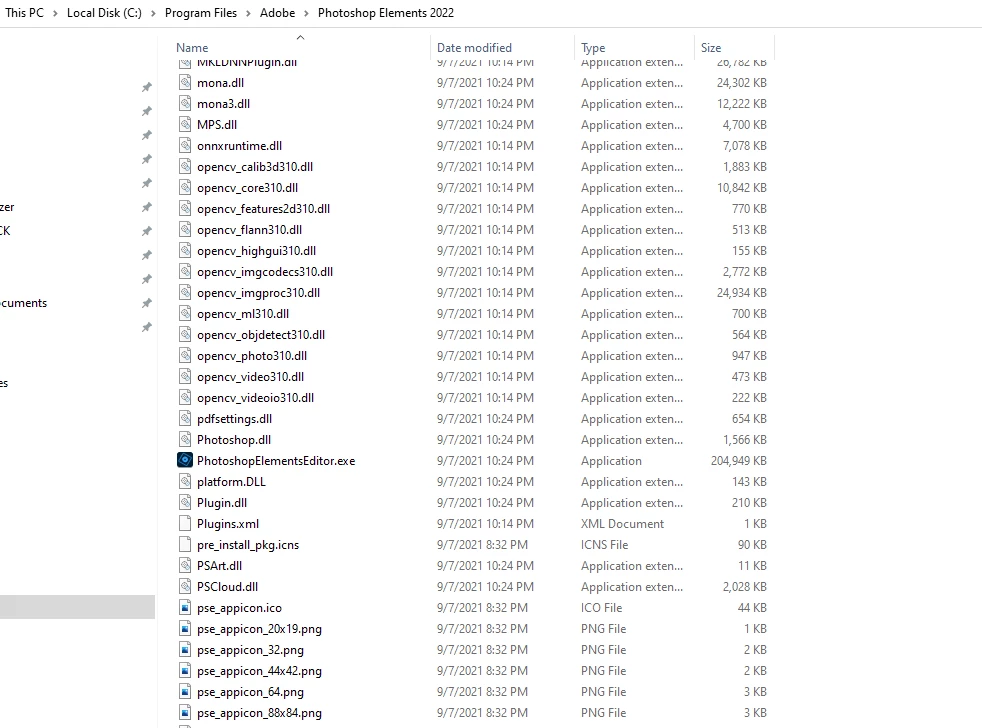Sort by the Size column header
This screenshot has width=982, height=728.
pos(711,48)
